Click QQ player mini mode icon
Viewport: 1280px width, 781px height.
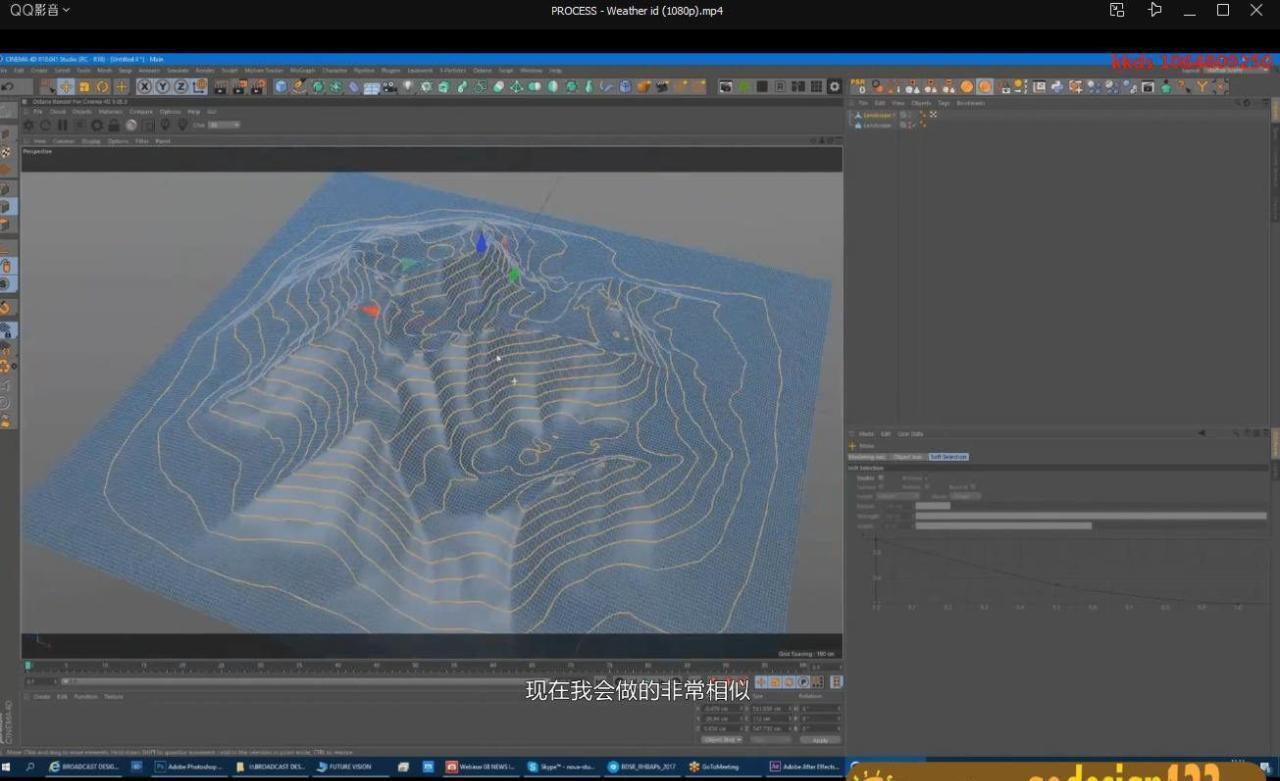coord(1117,10)
